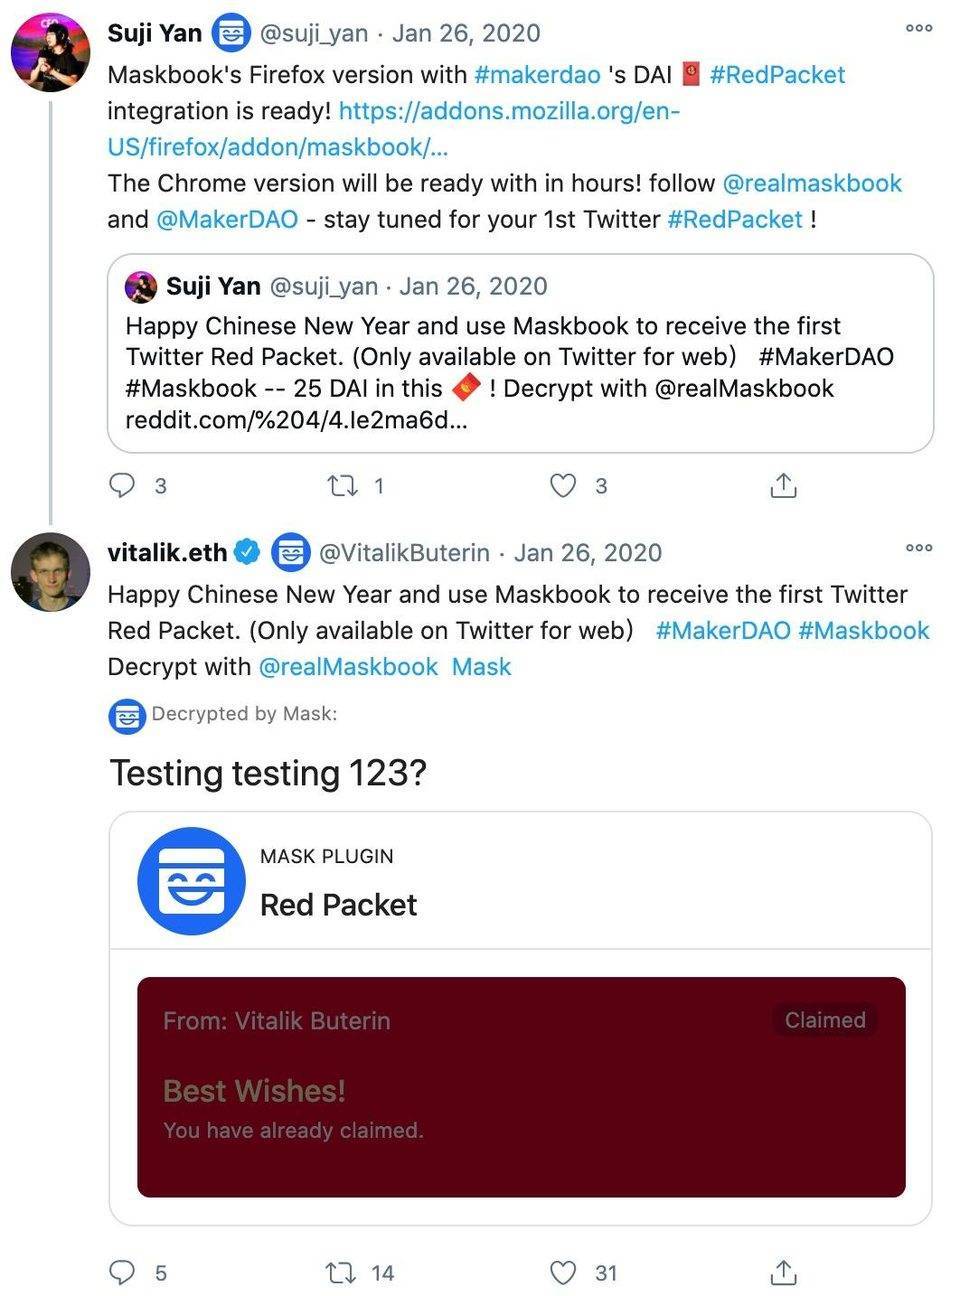Visit the @realmaskbook mention in Suji's tweet

[x=811, y=183]
